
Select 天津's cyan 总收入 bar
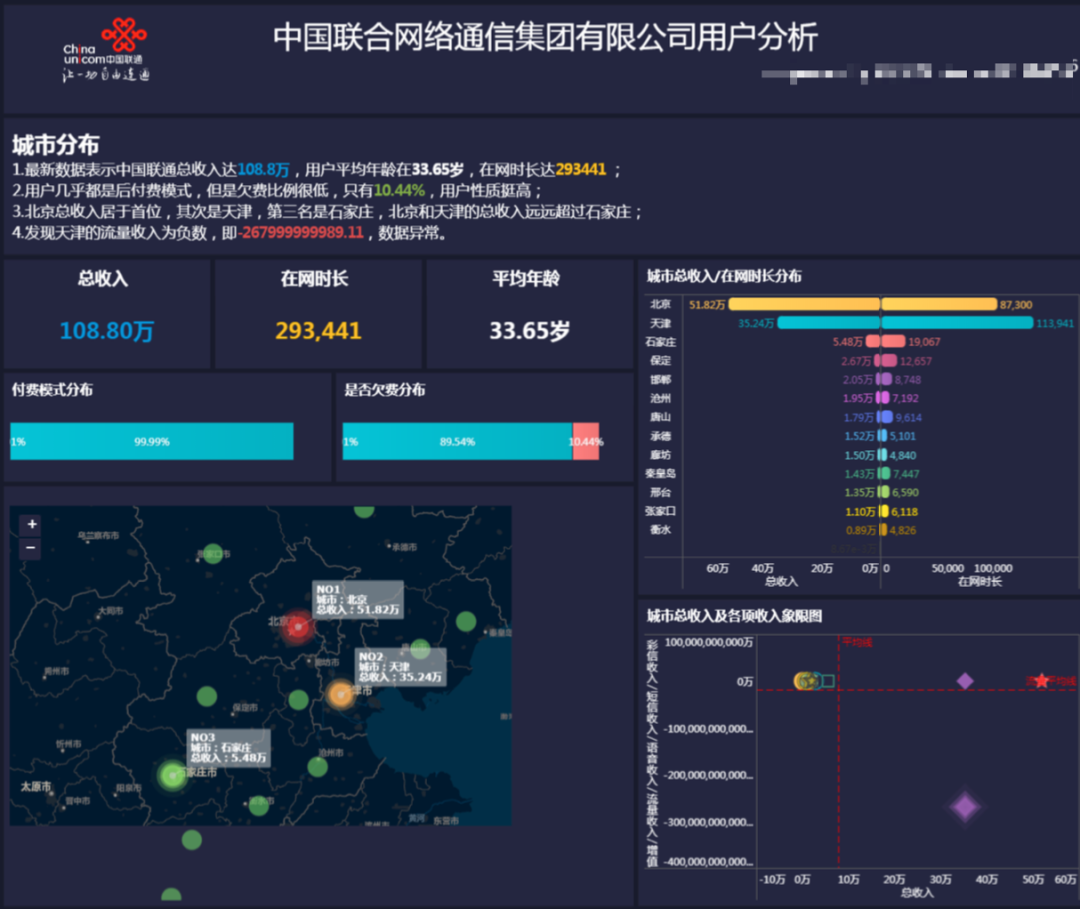(829, 323)
